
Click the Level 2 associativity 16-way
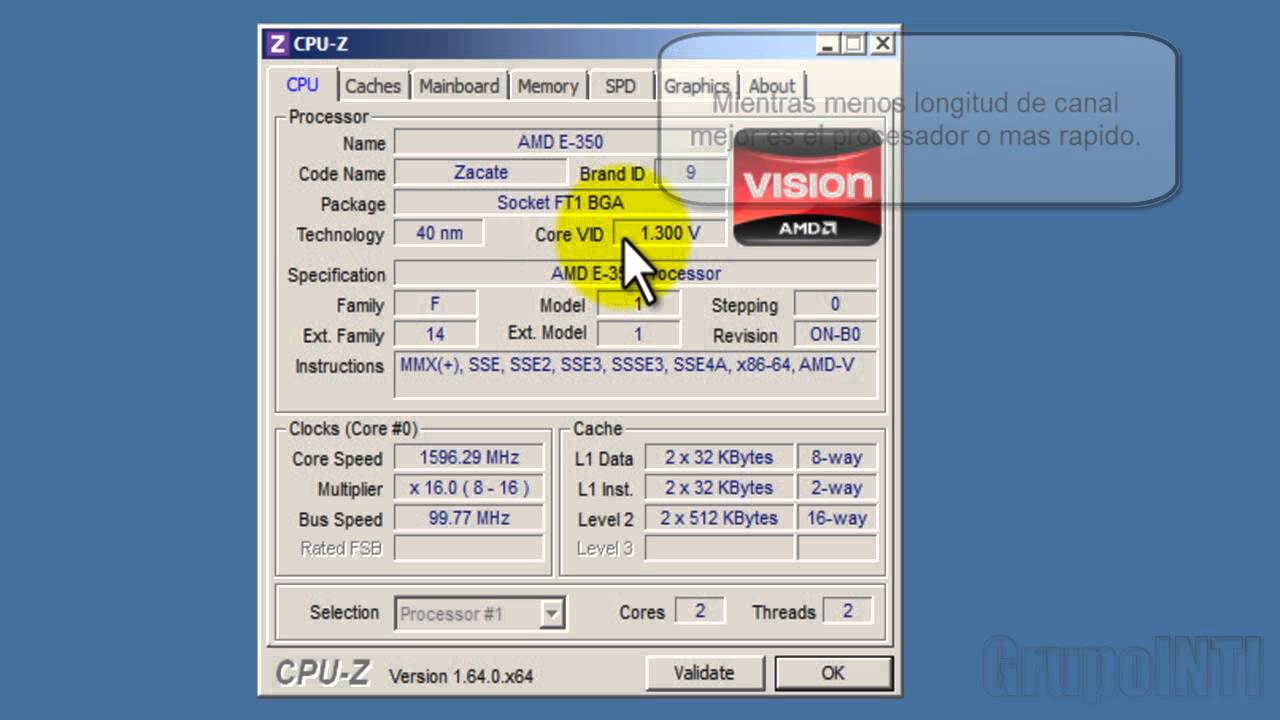837,518
